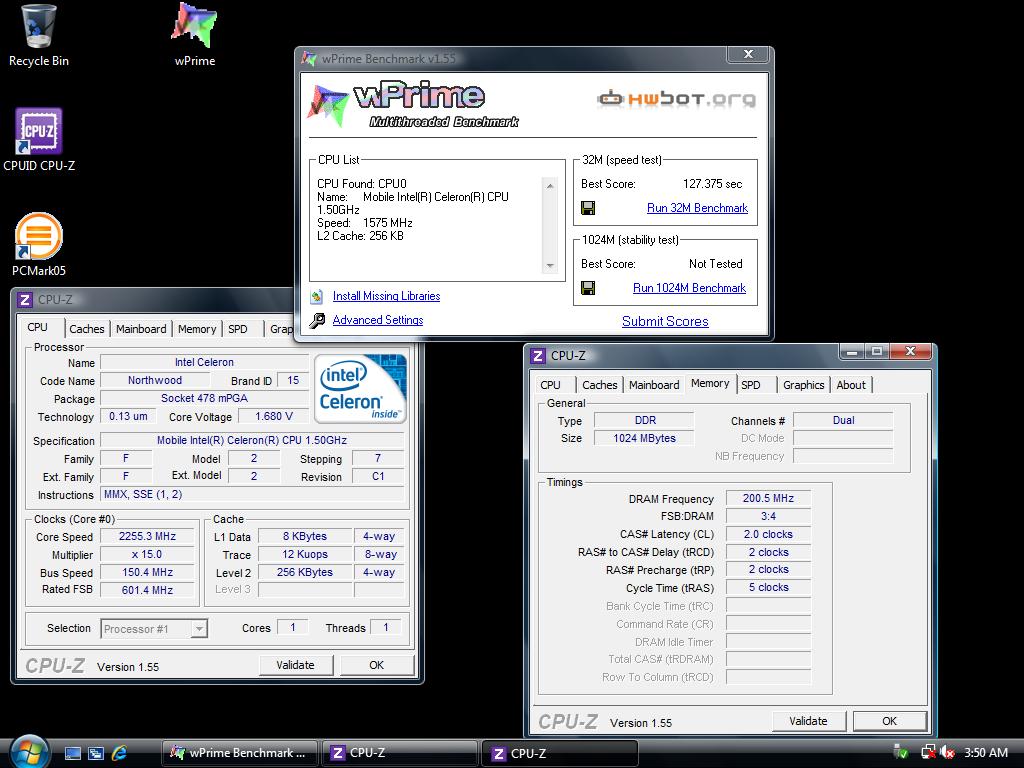Click the Intel Celeron inside logo
1024x768 pixels.
point(360,389)
